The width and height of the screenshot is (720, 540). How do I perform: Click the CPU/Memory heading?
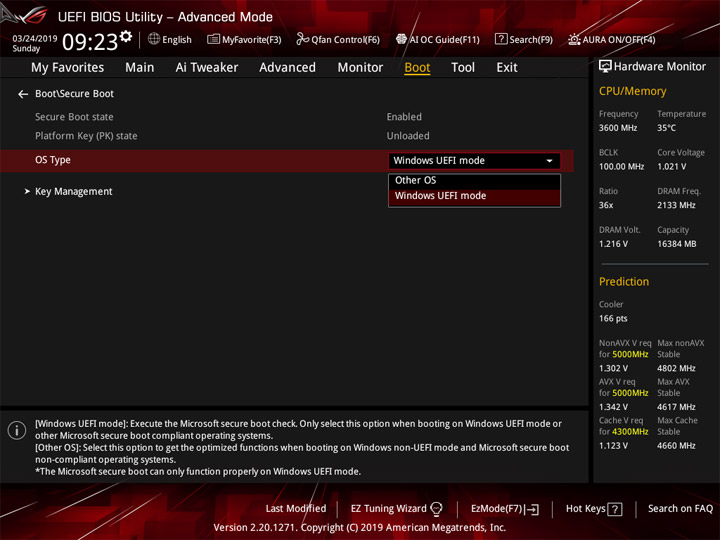tap(632, 91)
